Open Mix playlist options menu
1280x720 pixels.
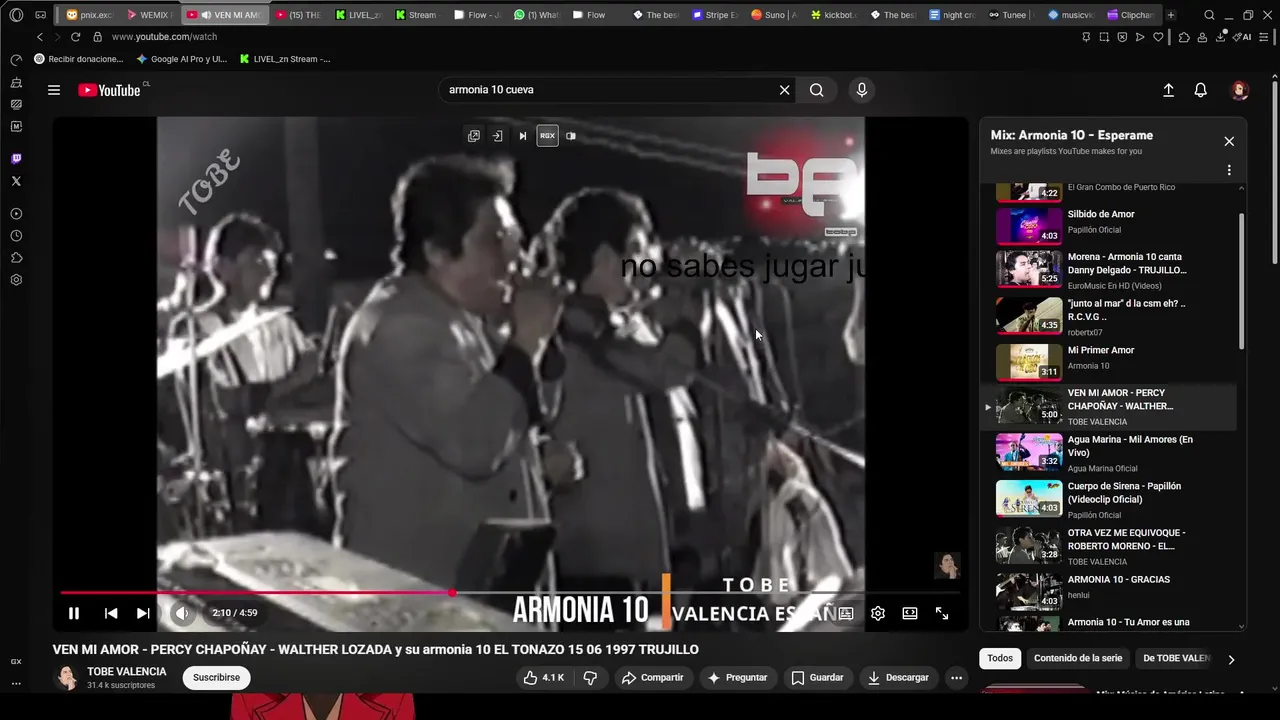coord(1229,170)
